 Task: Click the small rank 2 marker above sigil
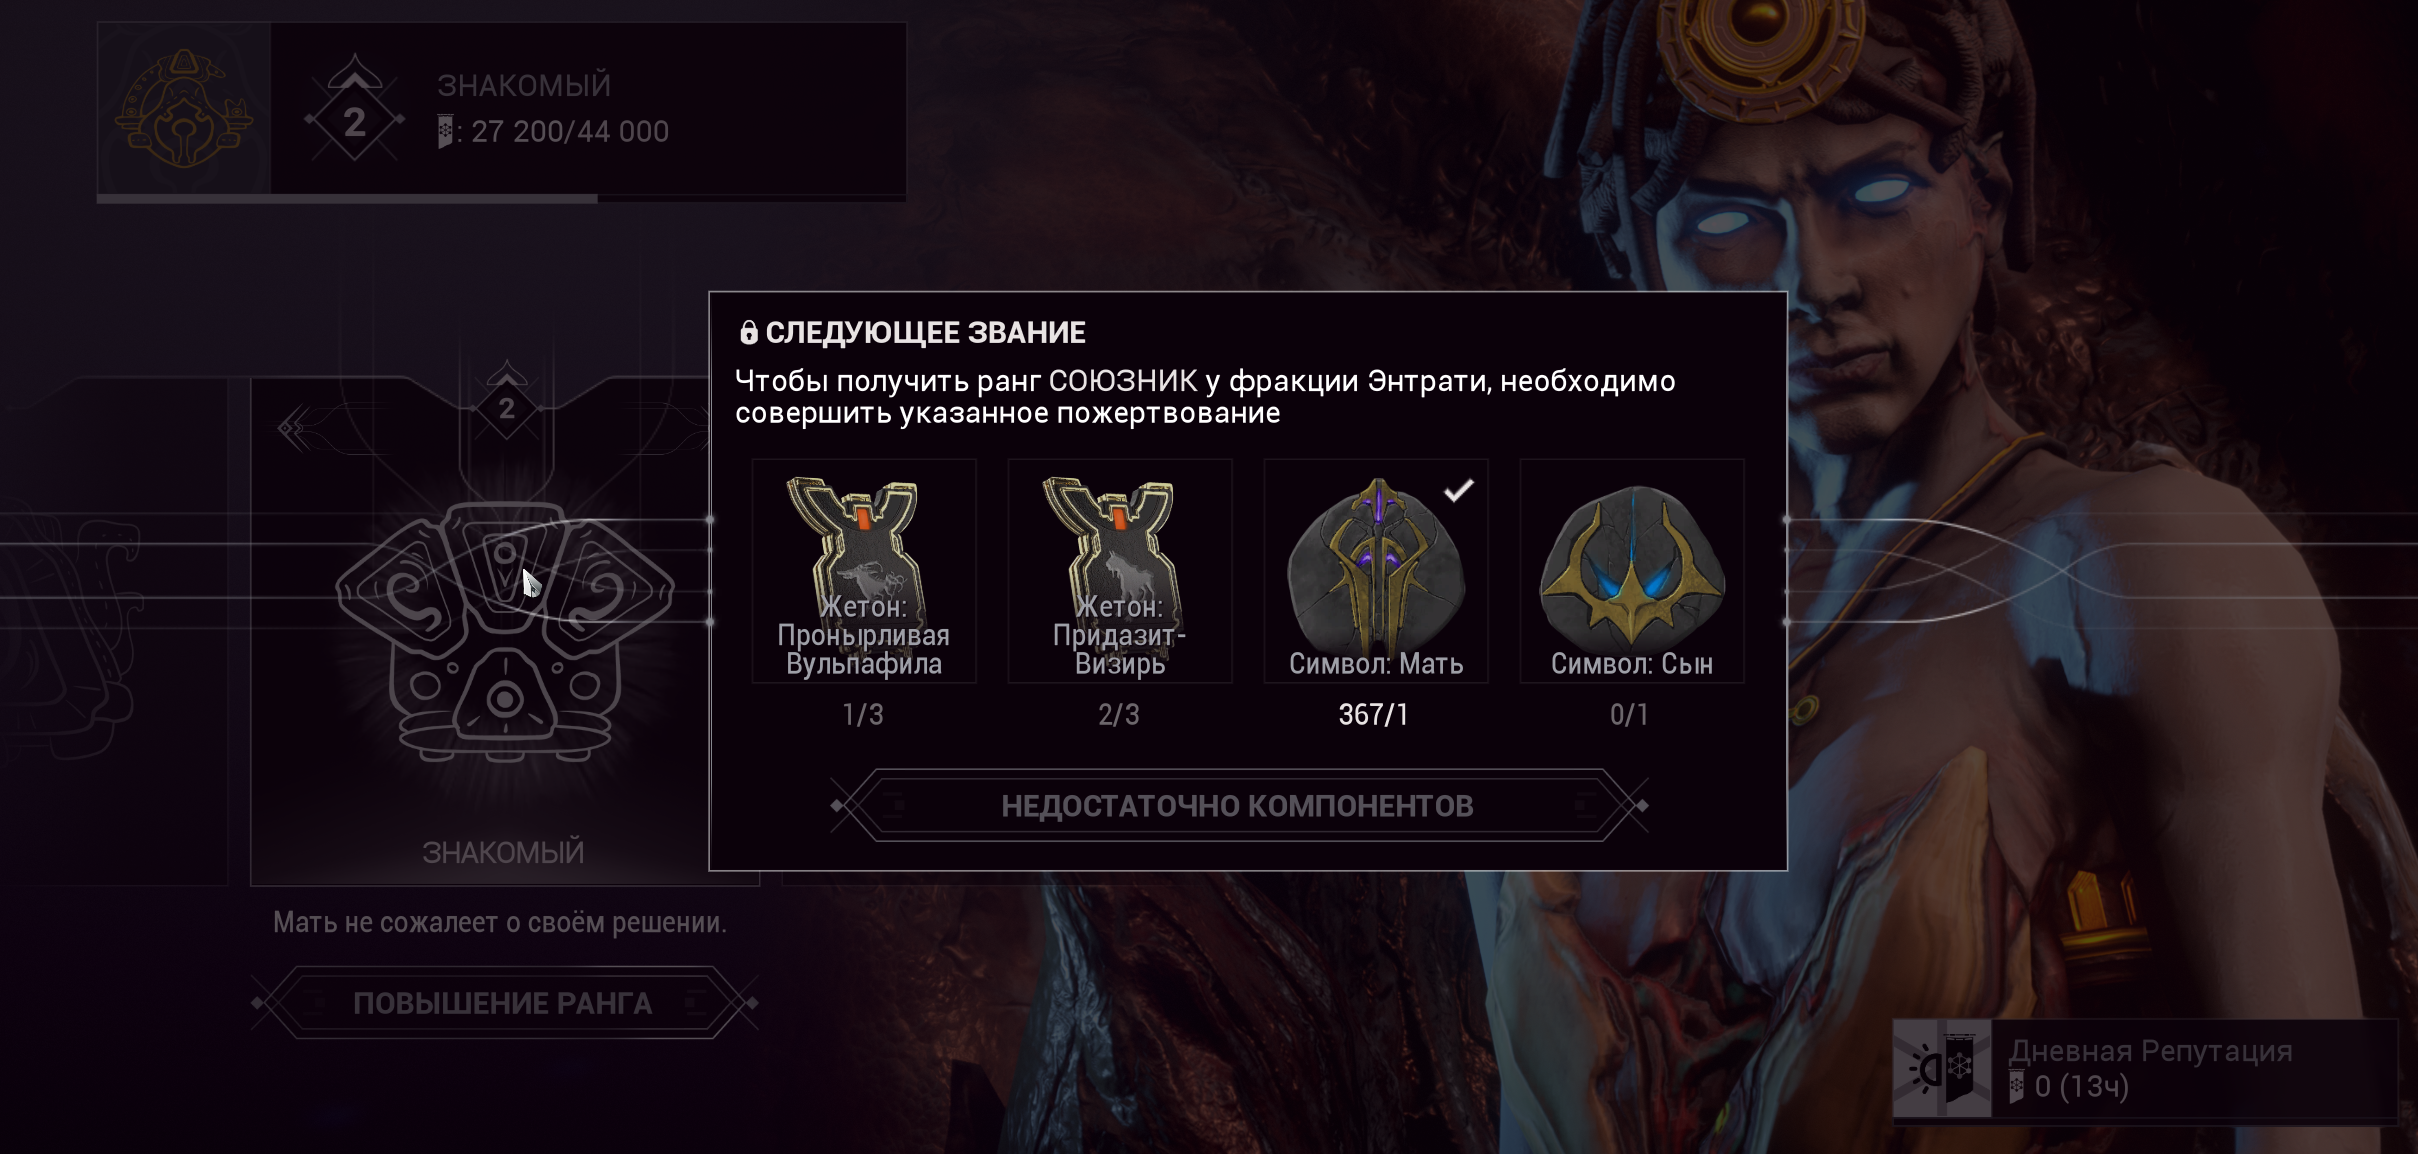[507, 400]
